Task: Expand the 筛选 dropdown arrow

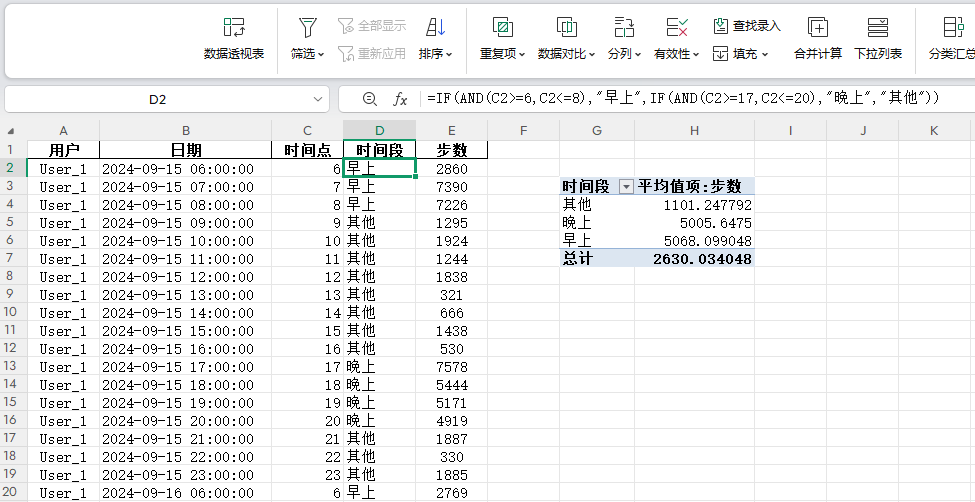Action: (321, 55)
